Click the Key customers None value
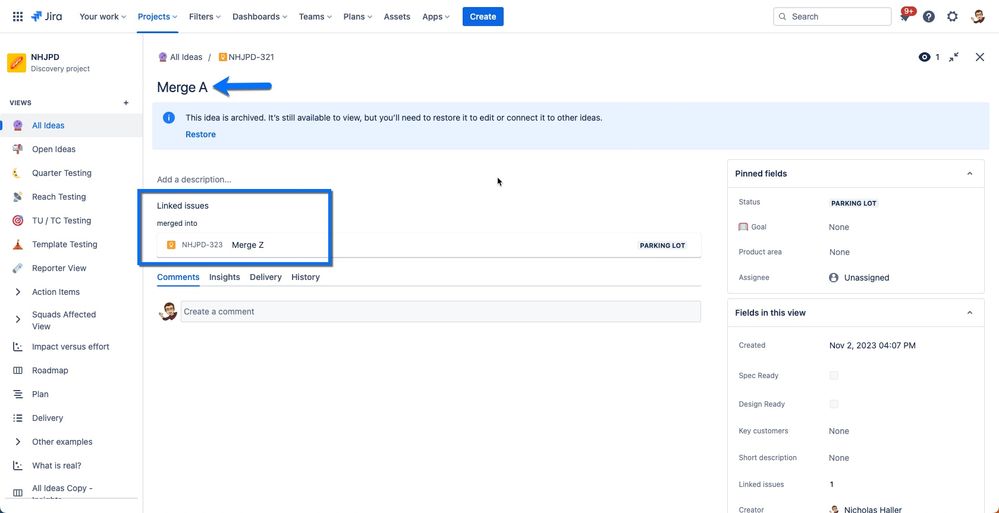The height and width of the screenshot is (513, 999). [x=839, y=431]
